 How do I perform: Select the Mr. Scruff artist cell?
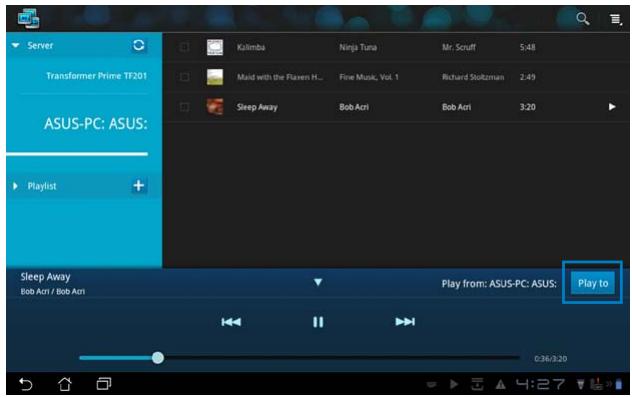pos(459,47)
